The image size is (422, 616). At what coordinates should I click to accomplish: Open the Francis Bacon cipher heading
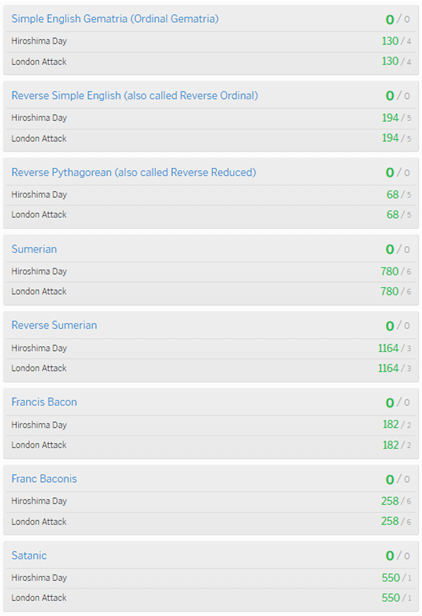click(x=44, y=402)
